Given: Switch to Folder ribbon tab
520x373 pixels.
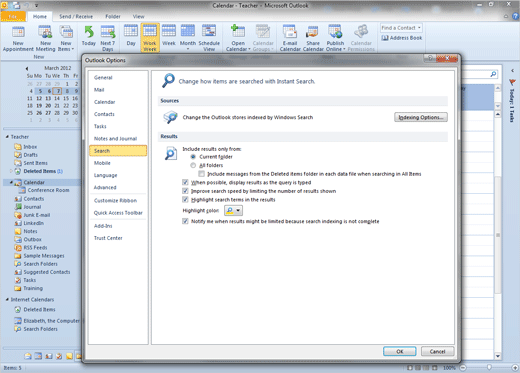Looking at the screenshot, I should click(113, 16).
